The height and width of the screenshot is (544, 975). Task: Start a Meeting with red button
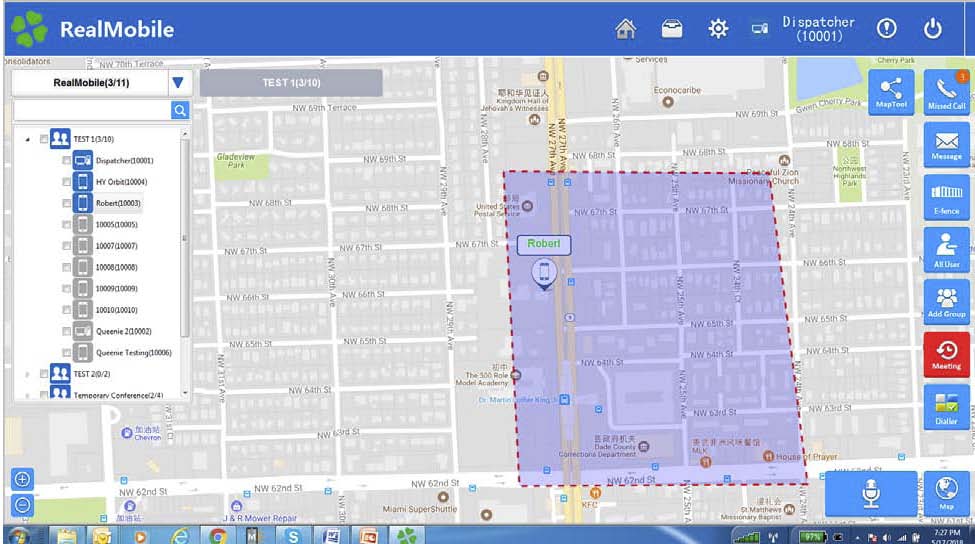(946, 355)
